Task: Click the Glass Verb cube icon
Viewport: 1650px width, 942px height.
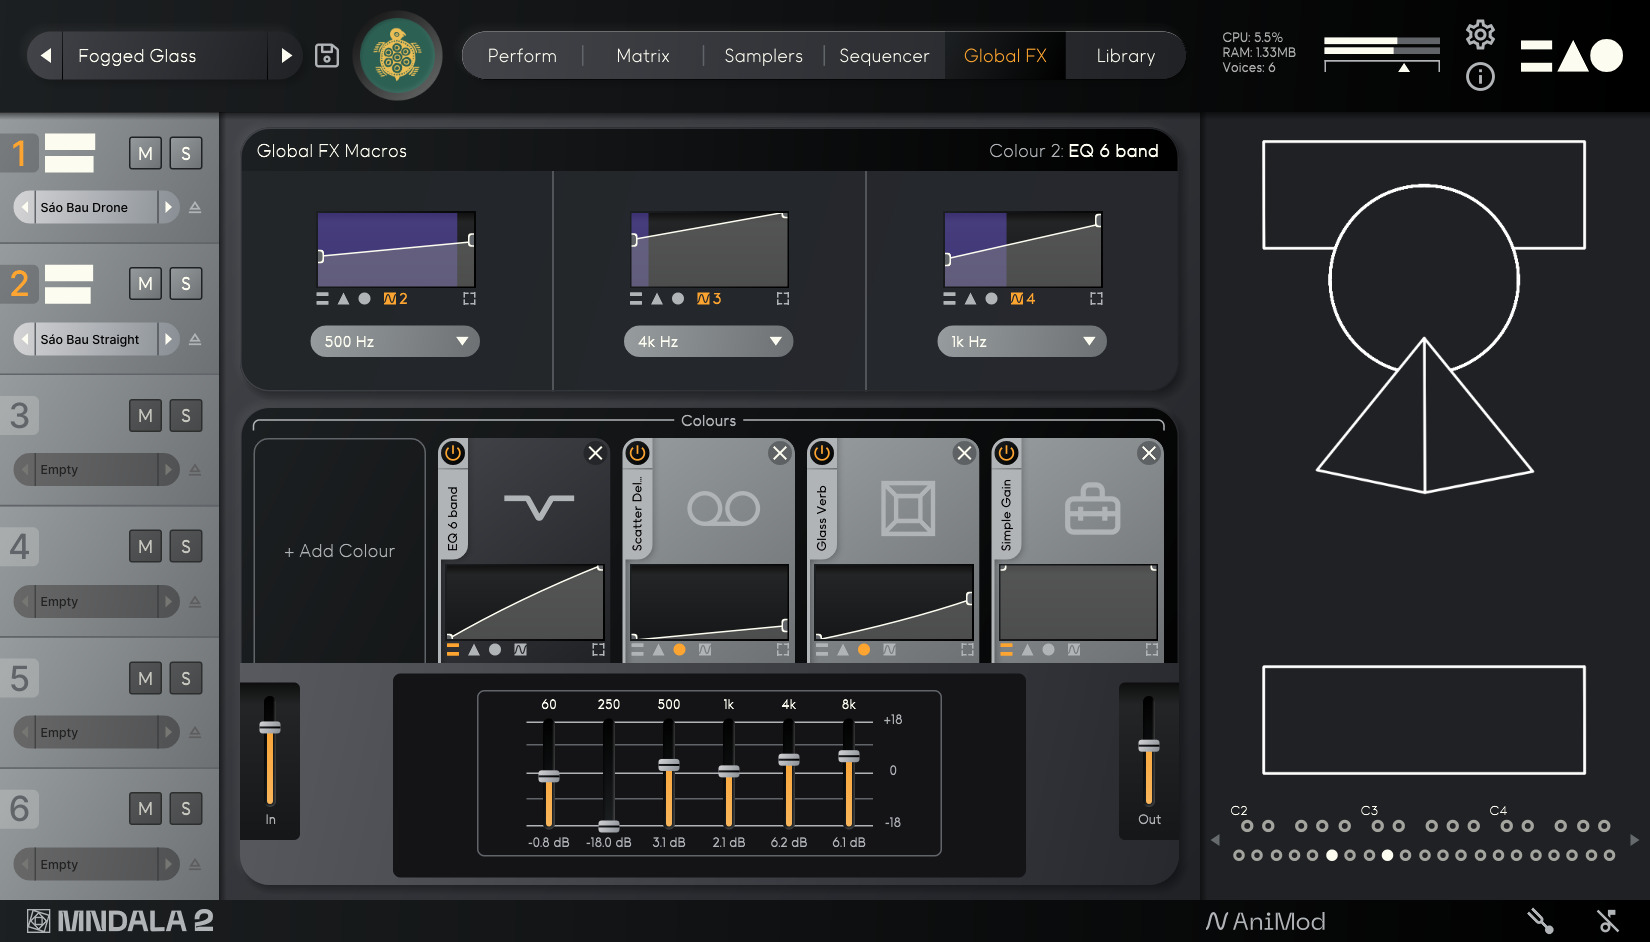Action: click(908, 508)
